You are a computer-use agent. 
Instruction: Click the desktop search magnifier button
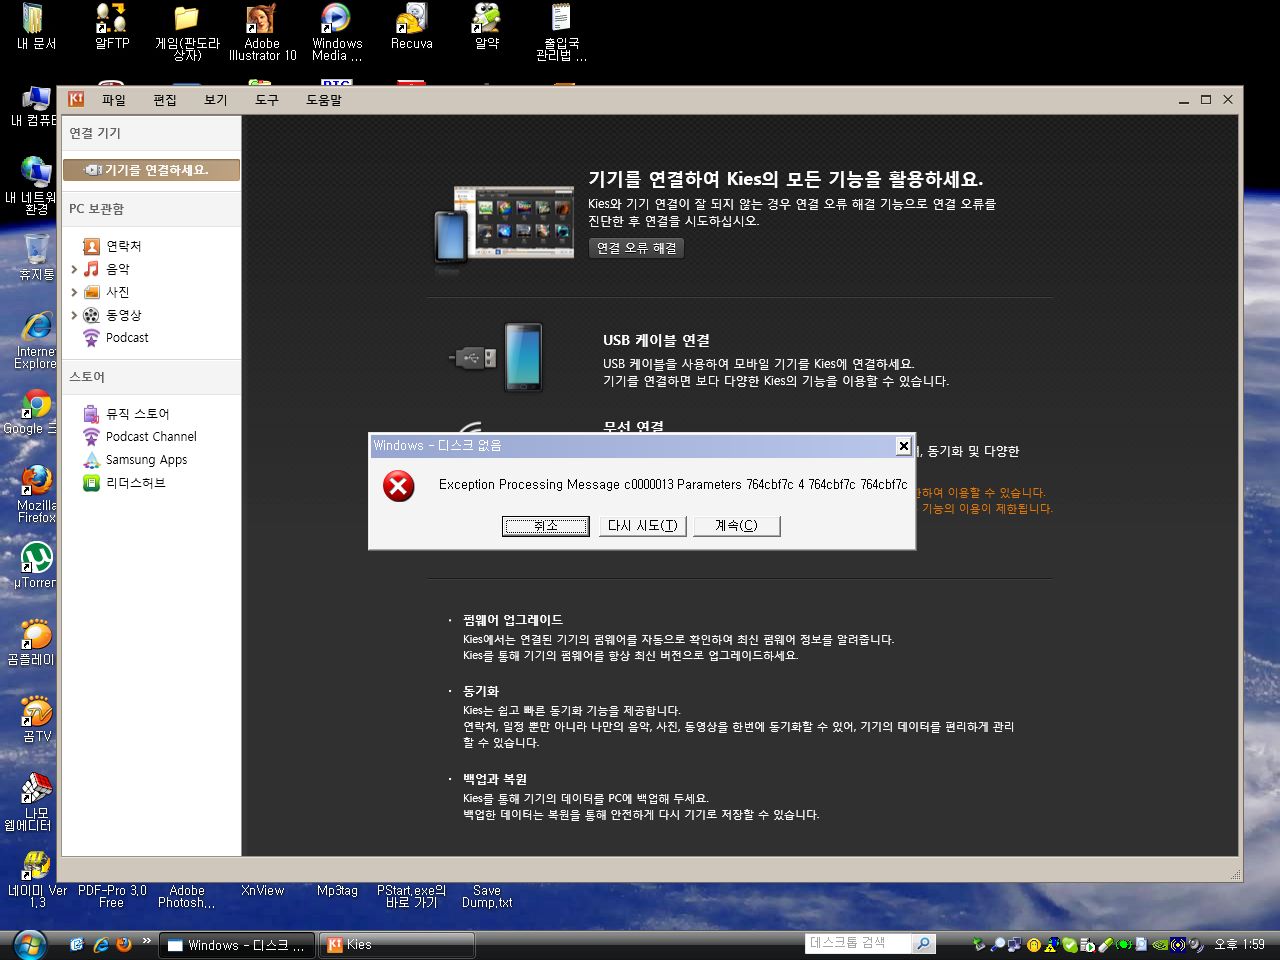[x=923, y=943]
